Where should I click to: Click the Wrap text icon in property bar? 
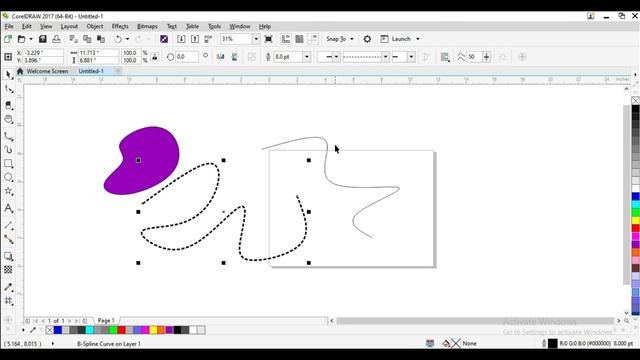445,57
